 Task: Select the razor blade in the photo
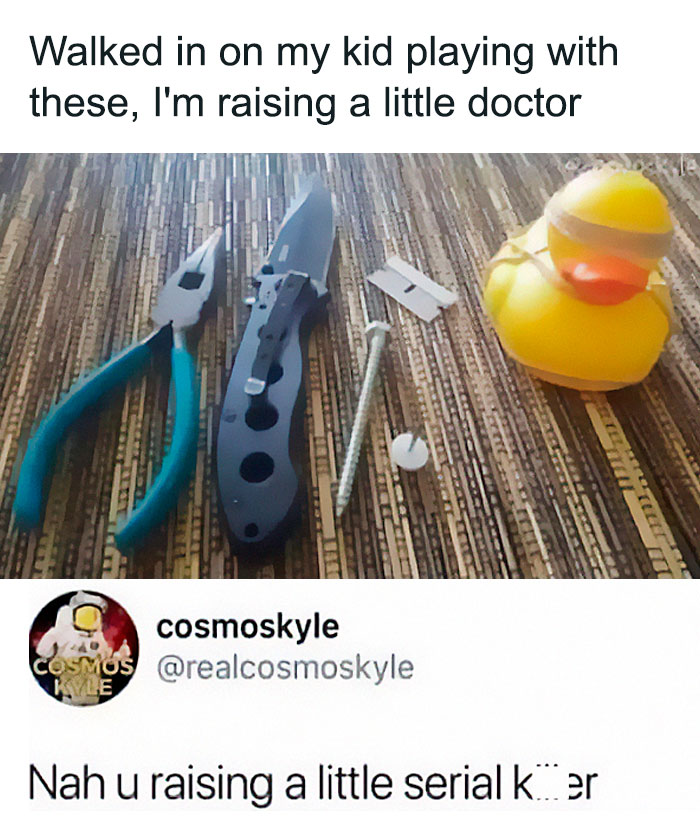(412, 288)
